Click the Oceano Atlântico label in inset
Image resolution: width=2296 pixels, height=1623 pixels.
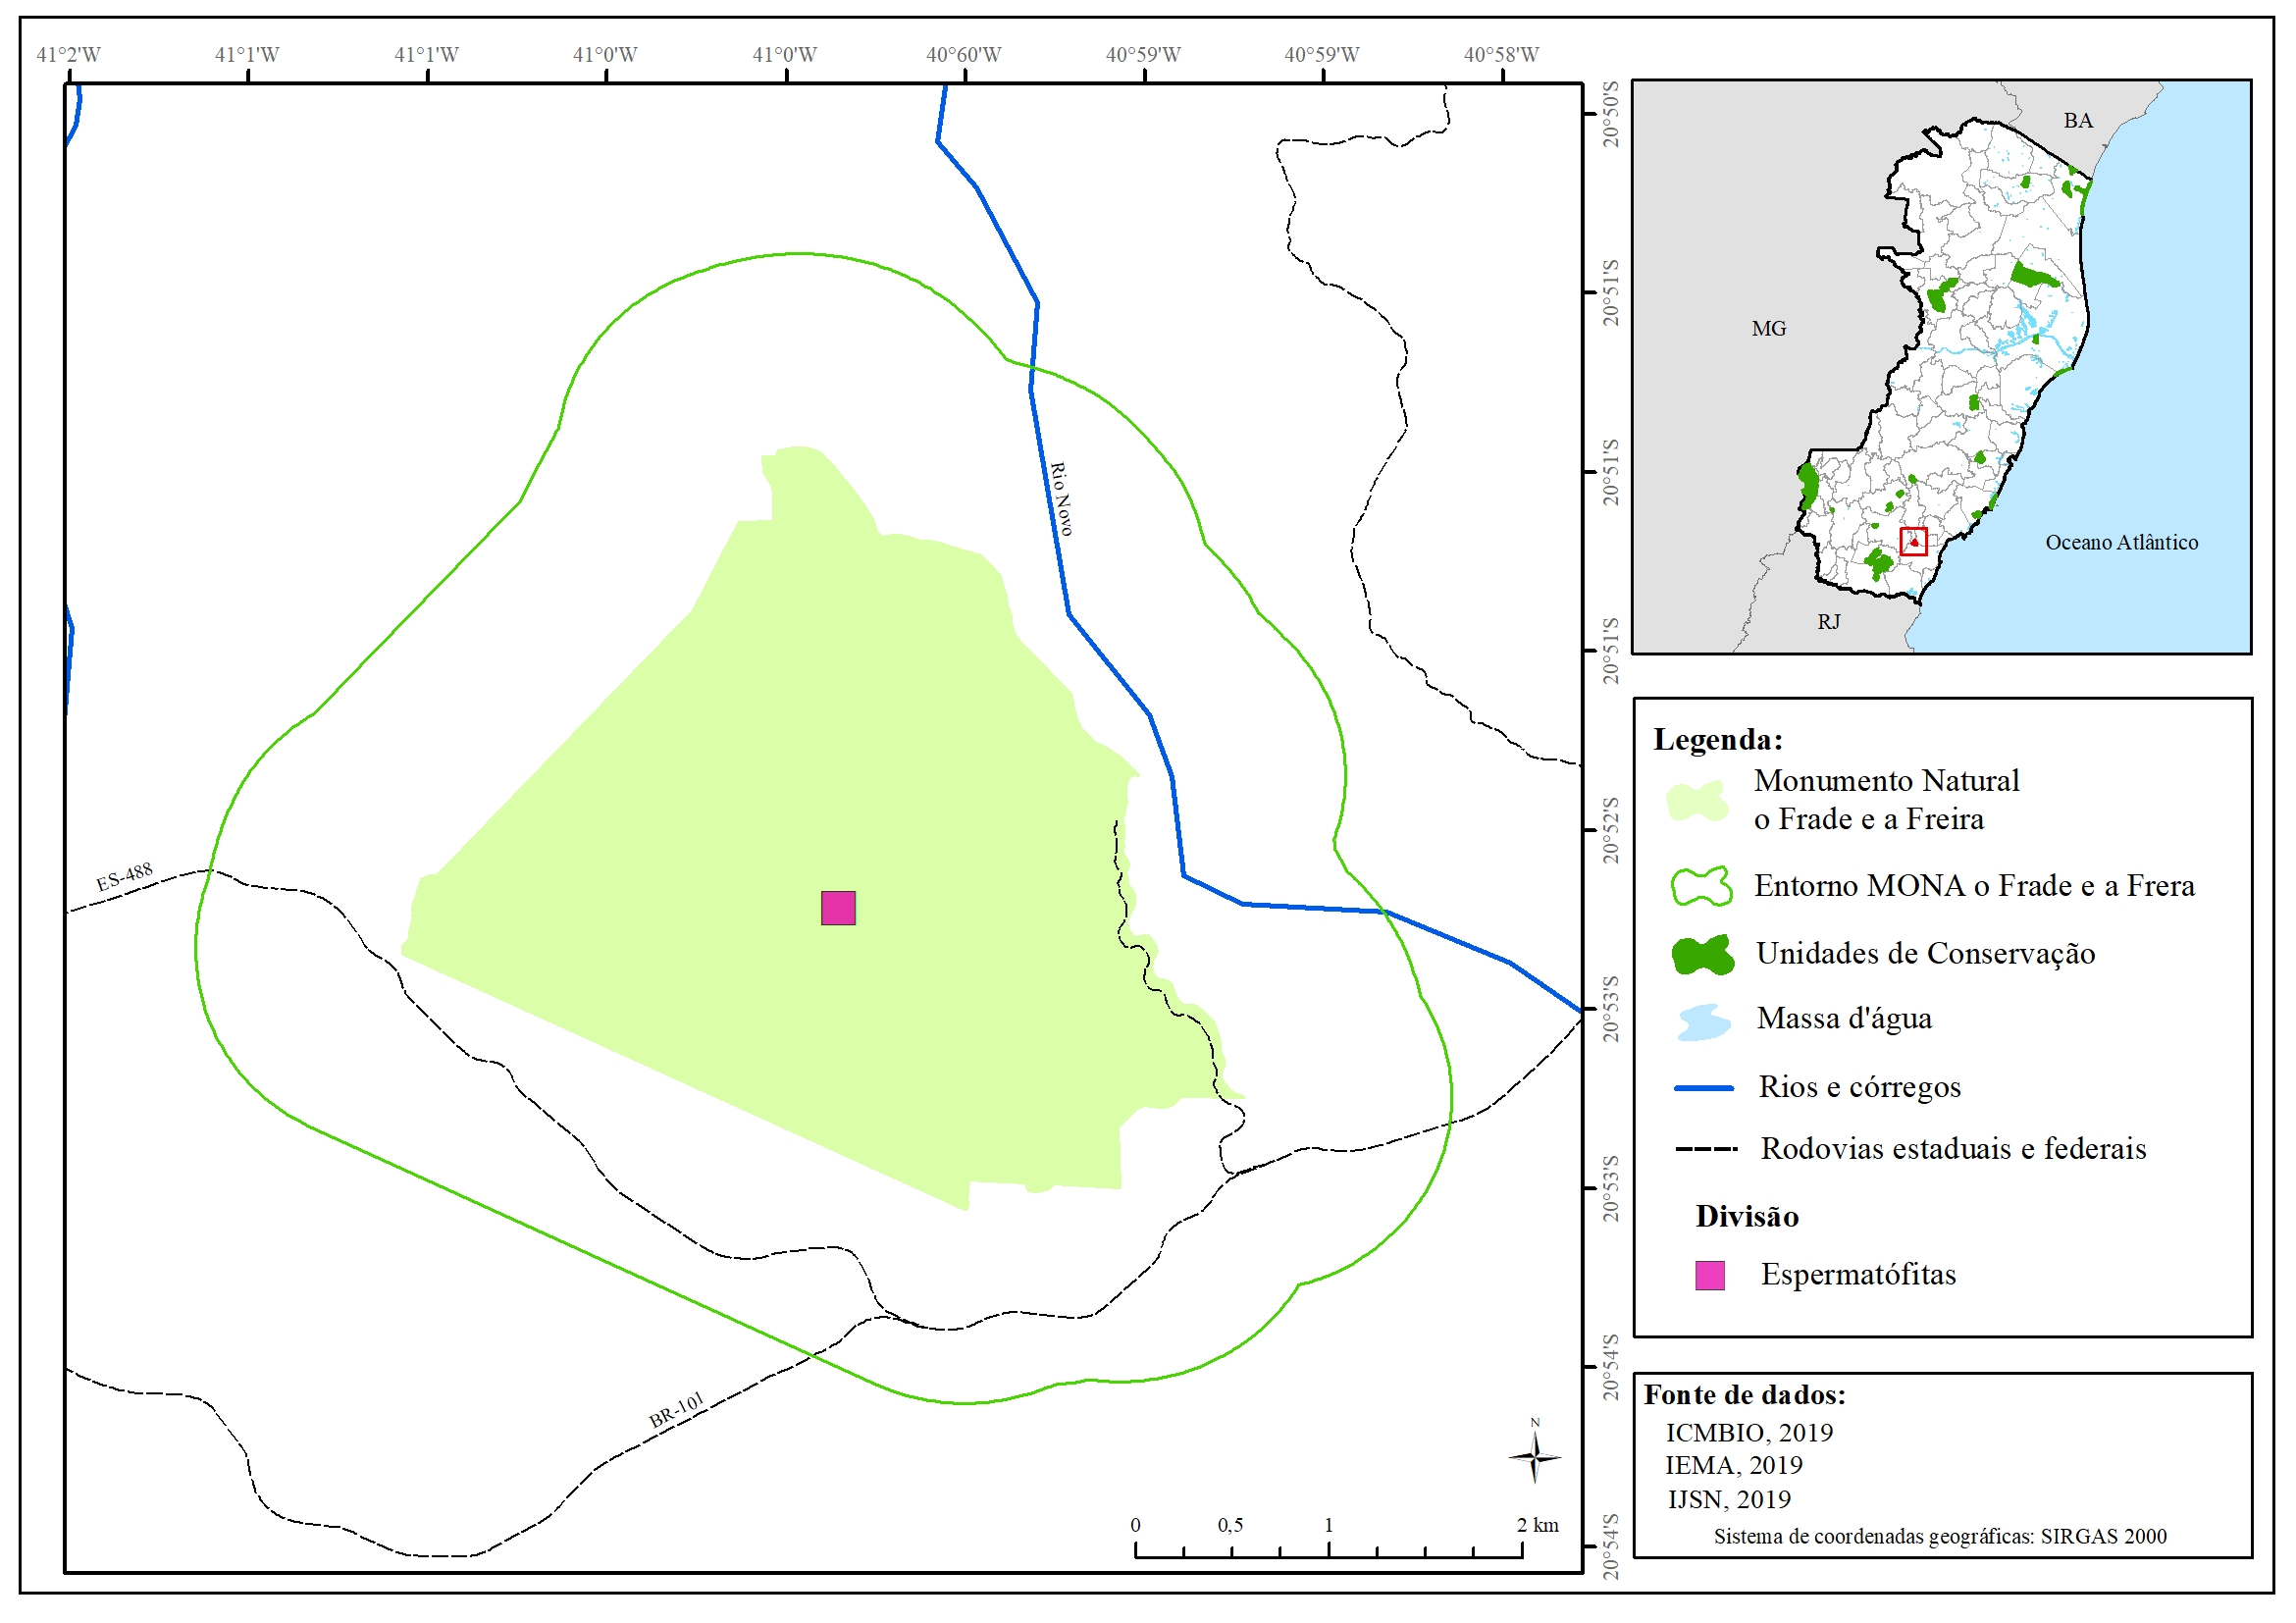(2121, 542)
